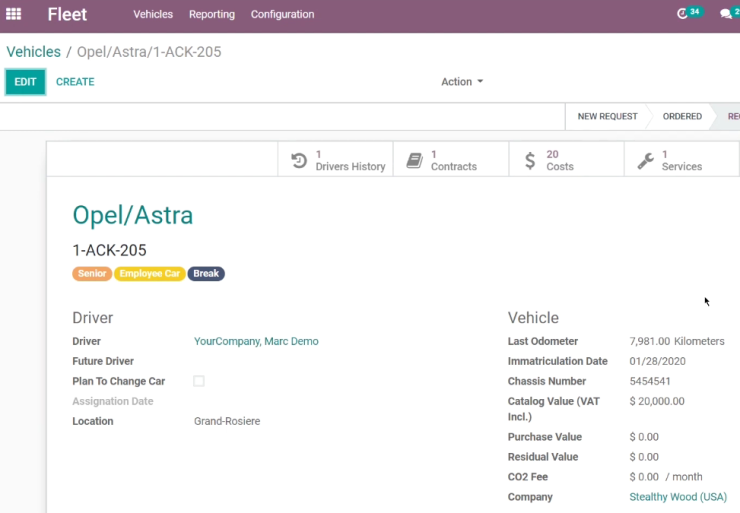The image size is (740, 513).
Task: Click the 34 activities badge
Action: coord(695,11)
